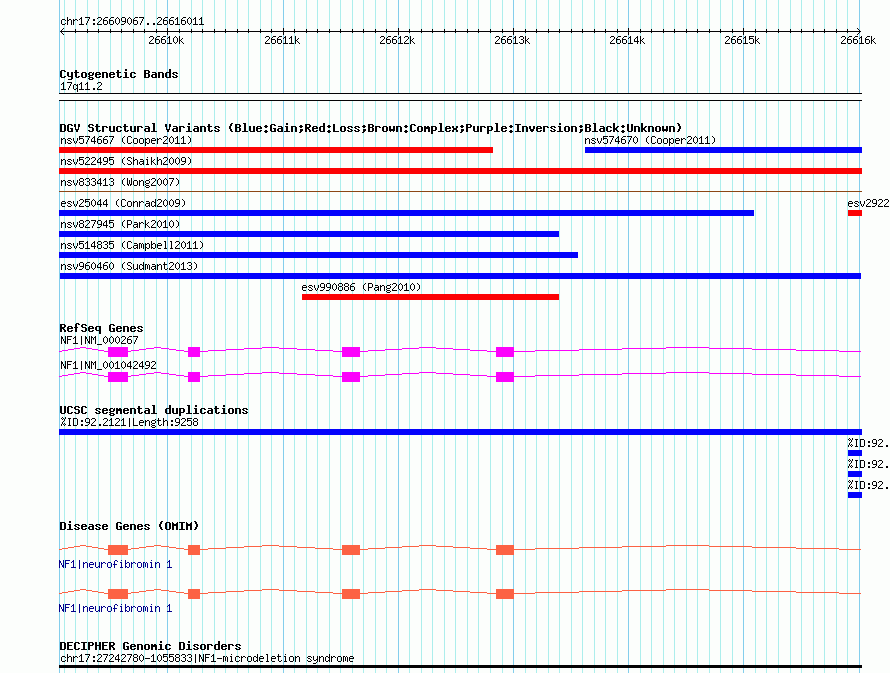890x673 pixels.
Task: Click the DECIPHER Genomic Disorders track title
Action: tap(150, 646)
